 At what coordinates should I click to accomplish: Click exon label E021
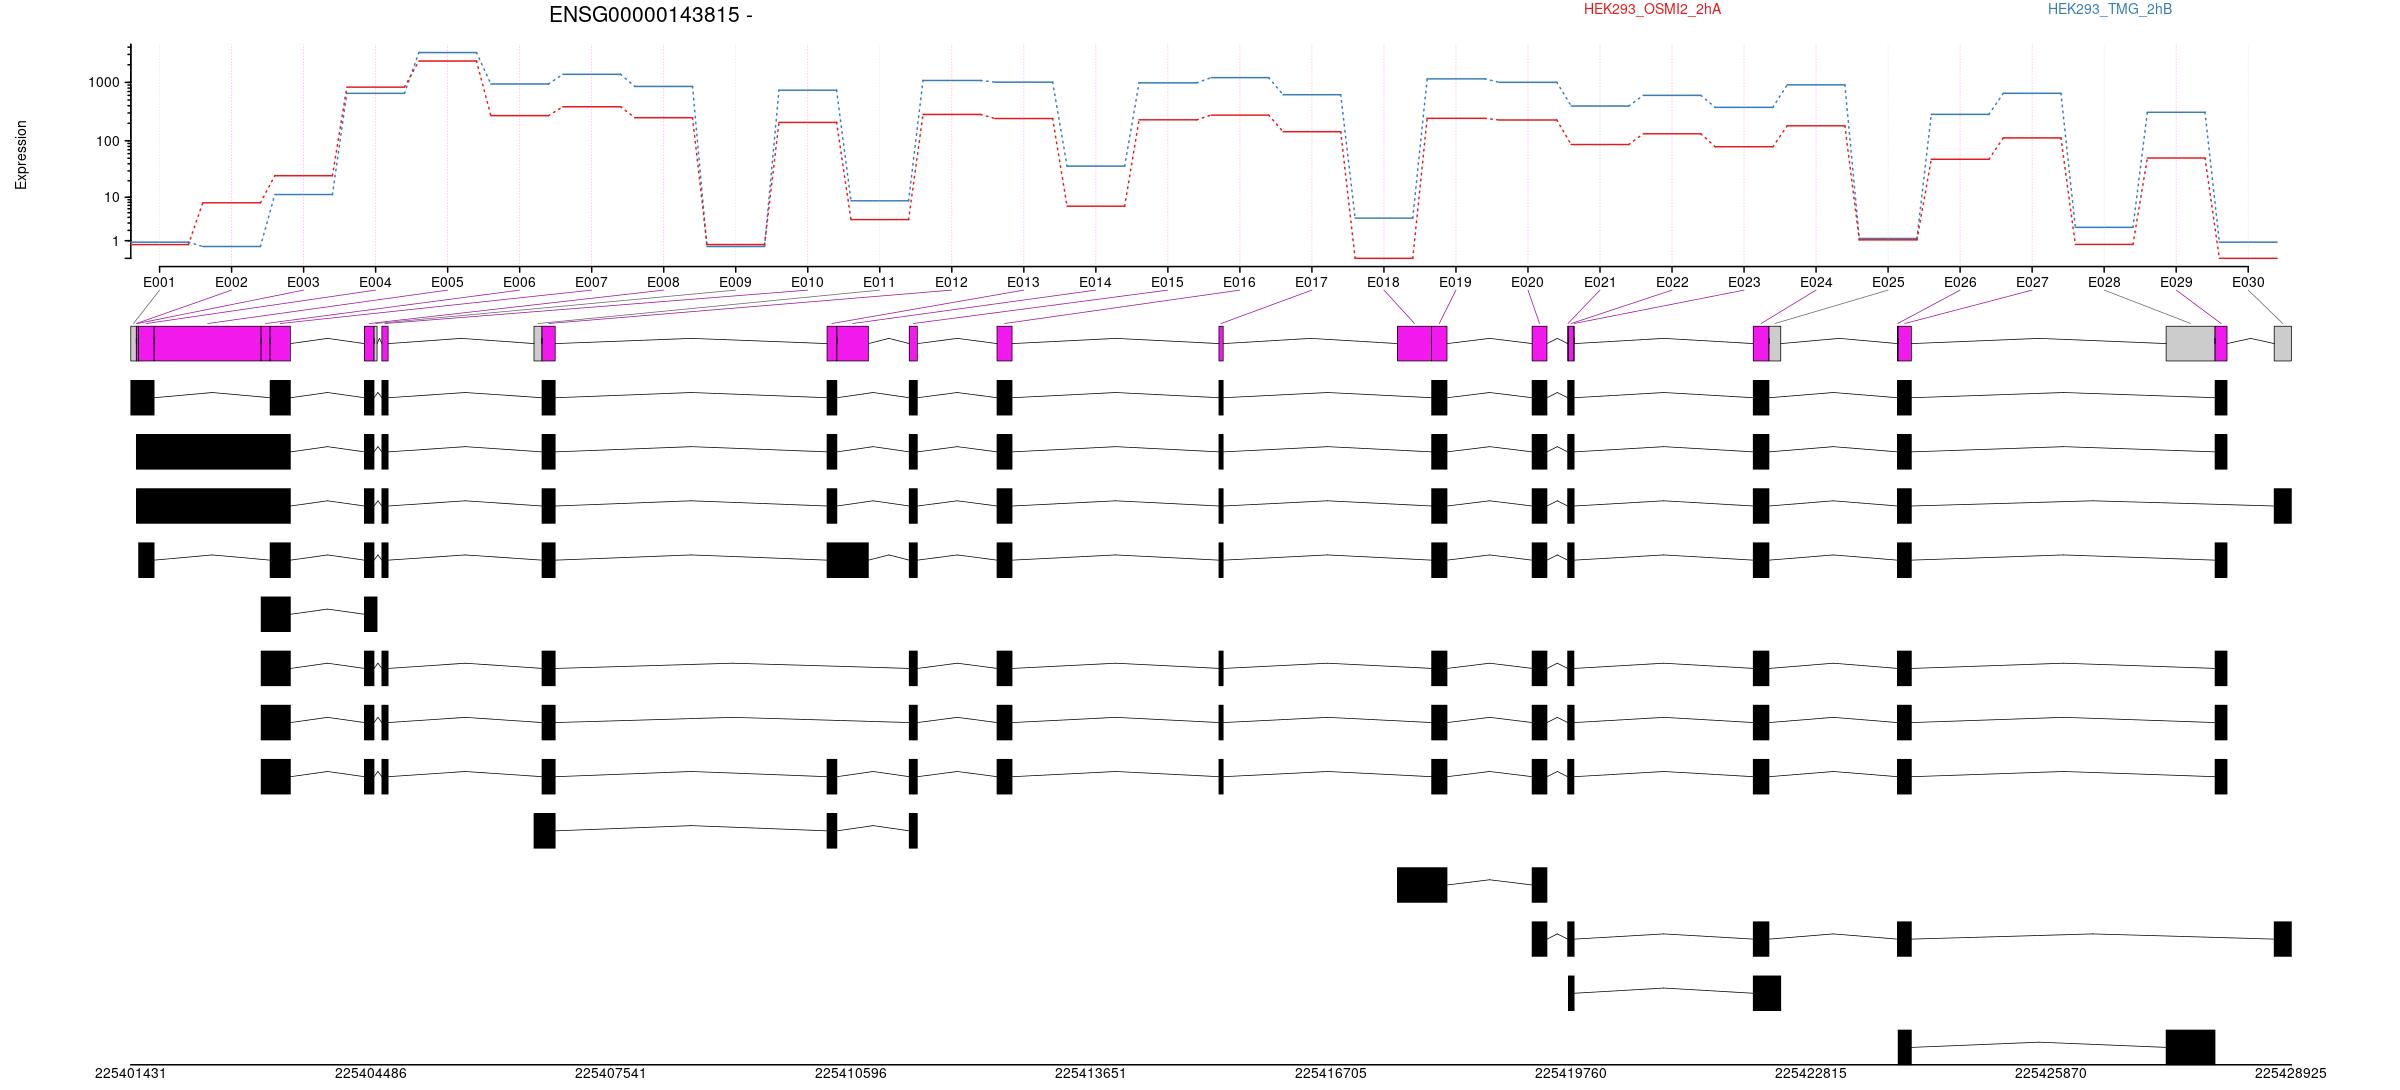pyautogui.click(x=1600, y=282)
